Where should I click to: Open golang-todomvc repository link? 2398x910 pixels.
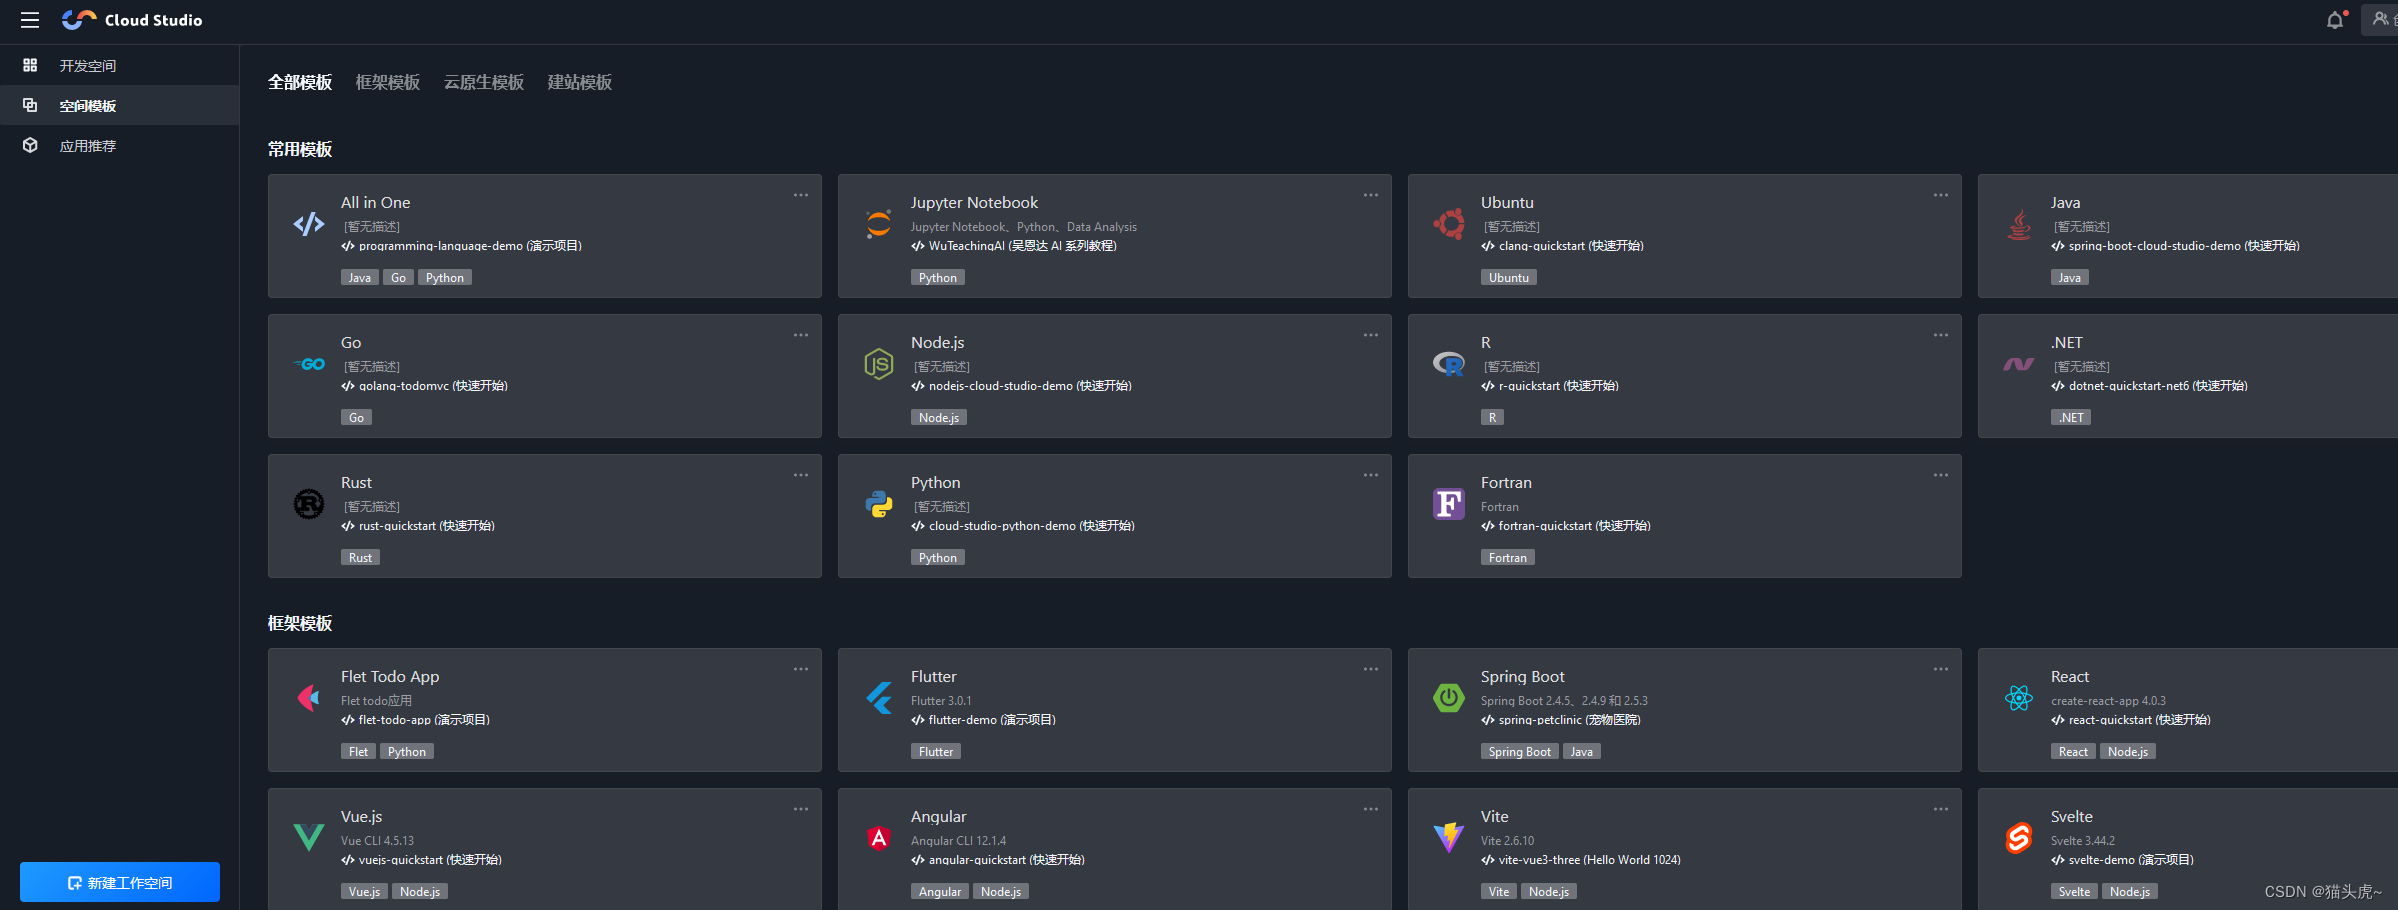coord(424,386)
